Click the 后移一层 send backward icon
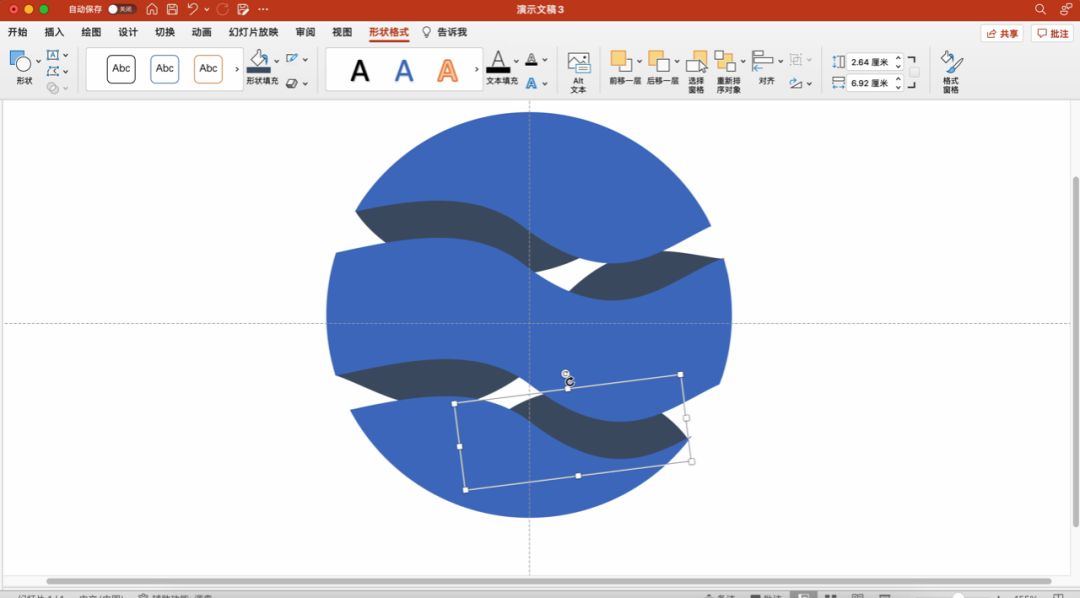The height and width of the screenshot is (598, 1080). 658,61
